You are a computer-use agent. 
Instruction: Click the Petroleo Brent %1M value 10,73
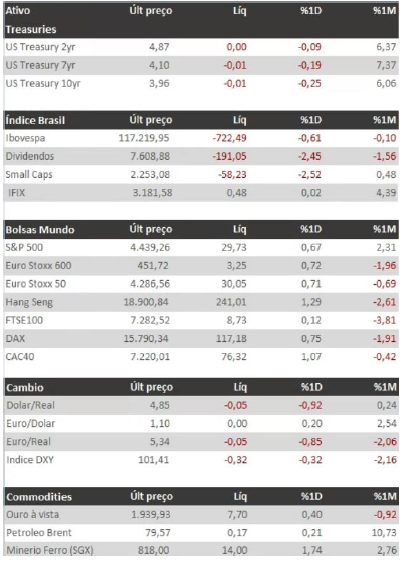pyautogui.click(x=384, y=532)
